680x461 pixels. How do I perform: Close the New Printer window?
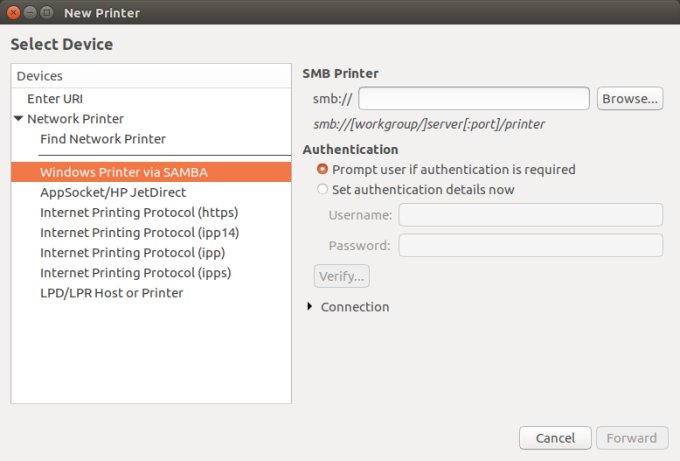coord(13,13)
